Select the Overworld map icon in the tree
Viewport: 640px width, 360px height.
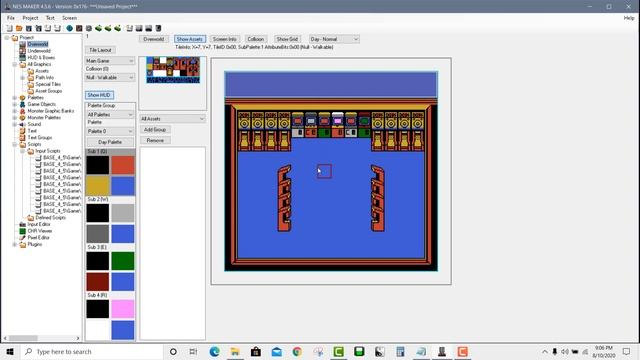22,44
